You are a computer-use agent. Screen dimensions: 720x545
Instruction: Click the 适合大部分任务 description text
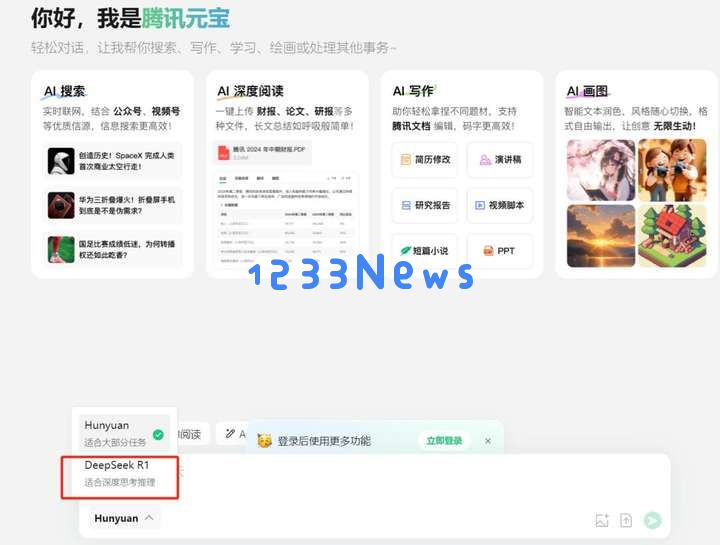coord(115,443)
